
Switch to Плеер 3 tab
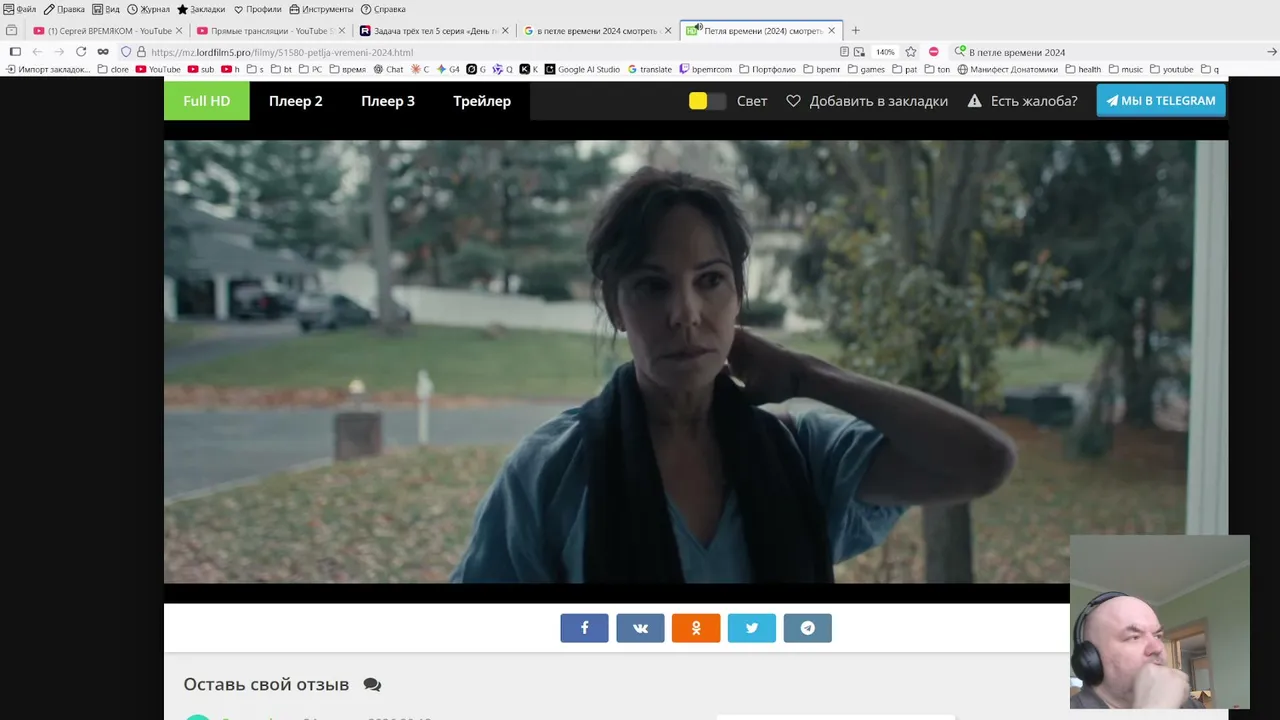coord(388,101)
